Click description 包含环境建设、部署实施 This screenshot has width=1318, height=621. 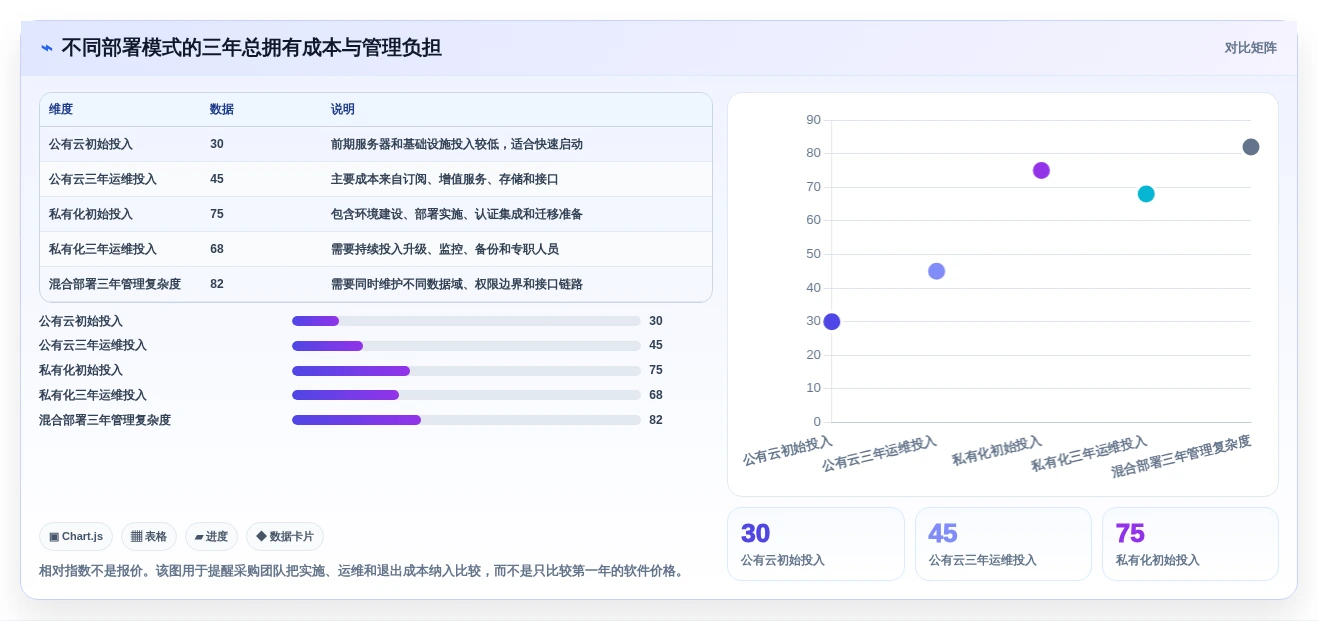point(457,214)
